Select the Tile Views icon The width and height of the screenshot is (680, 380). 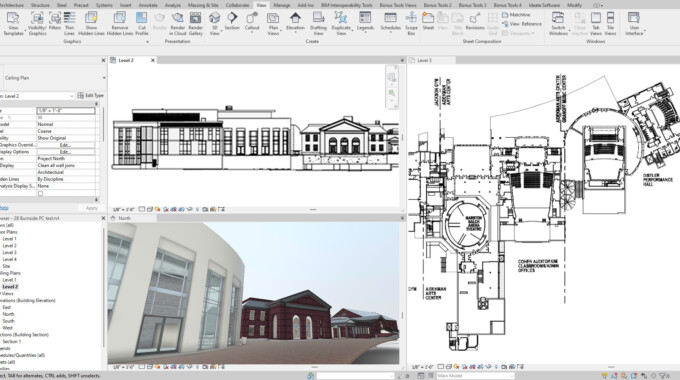(x=610, y=23)
